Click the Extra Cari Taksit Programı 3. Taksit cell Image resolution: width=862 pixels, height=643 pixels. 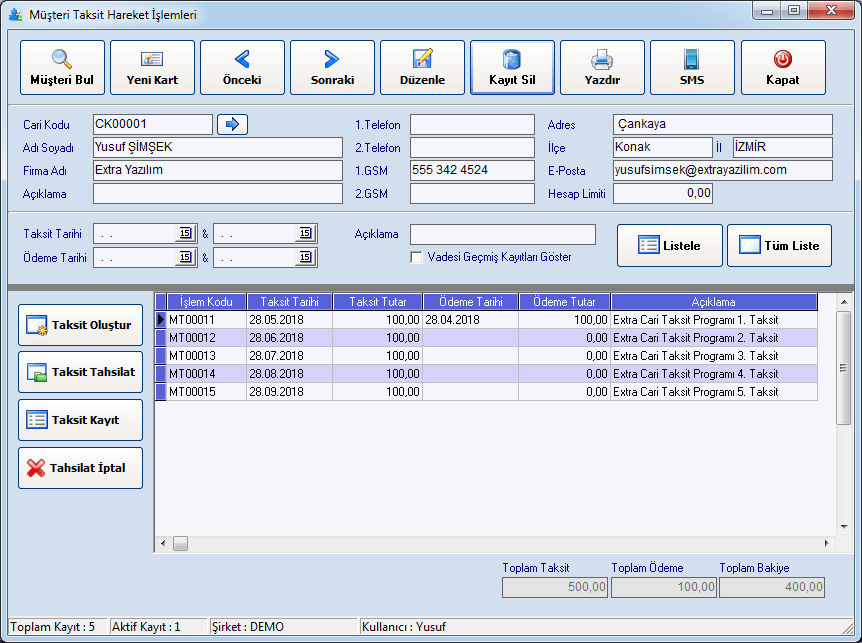coord(714,356)
